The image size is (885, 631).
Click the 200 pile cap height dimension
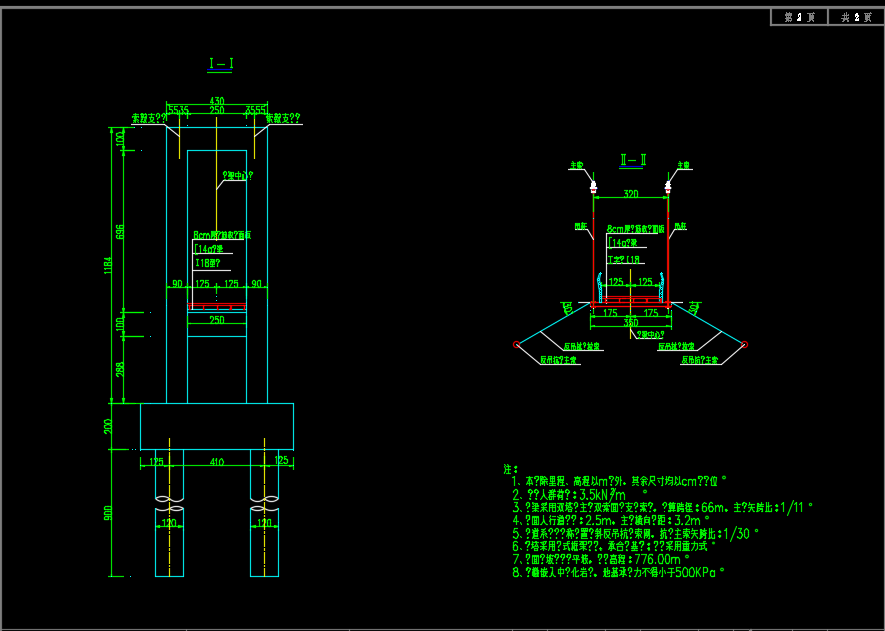[109, 425]
